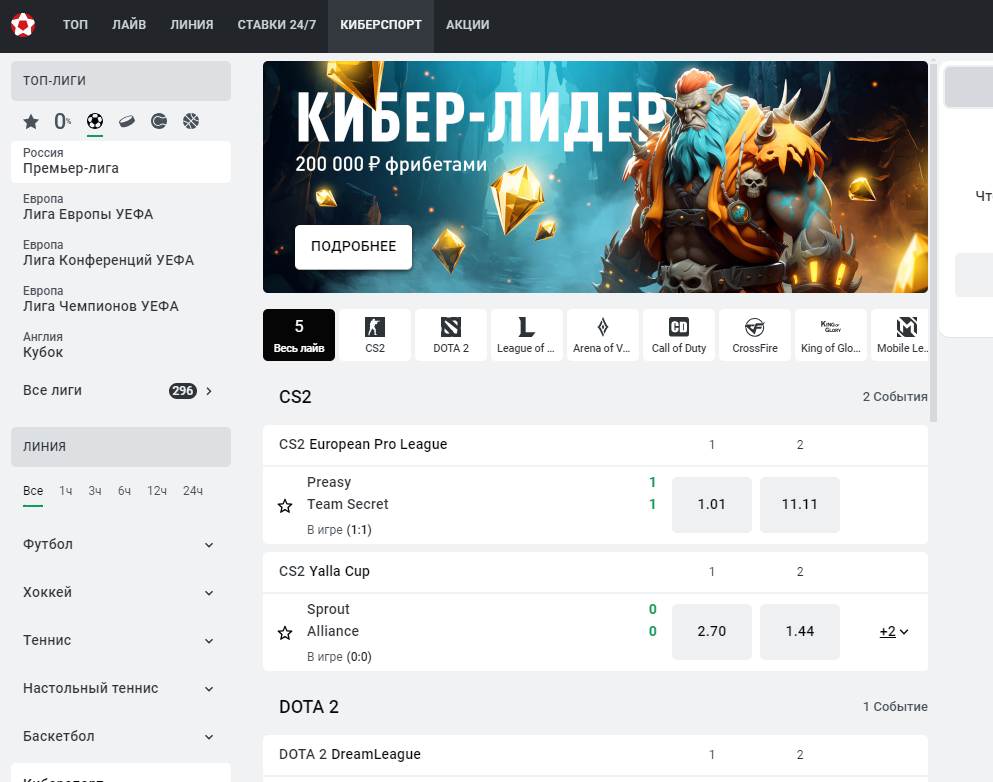The height and width of the screenshot is (782, 993).
Task: Show all live events tile
Action: 299,335
